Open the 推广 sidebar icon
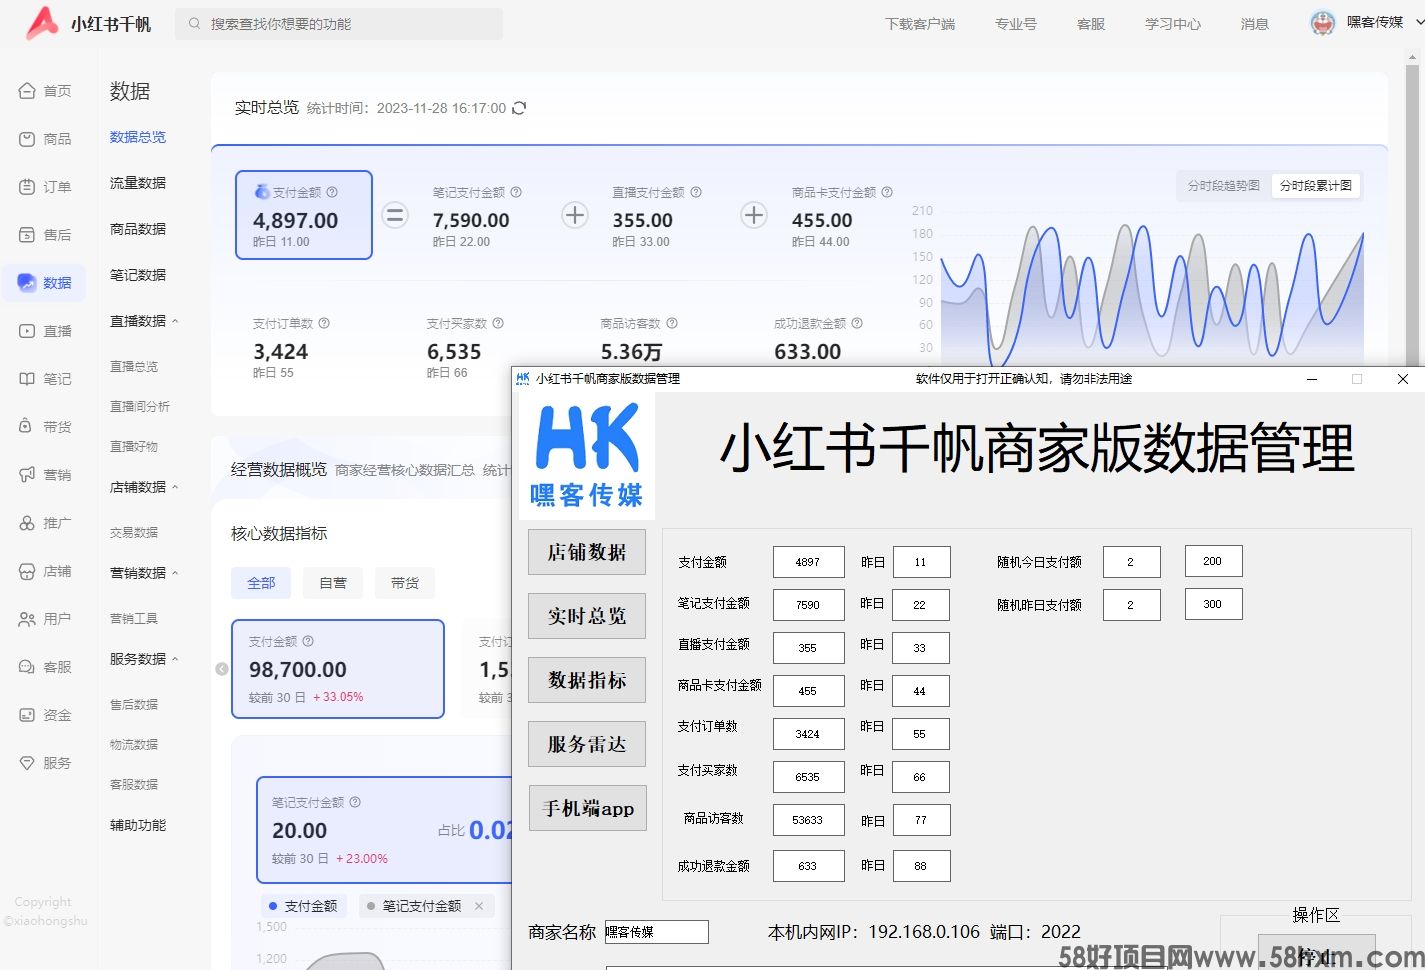 point(27,523)
